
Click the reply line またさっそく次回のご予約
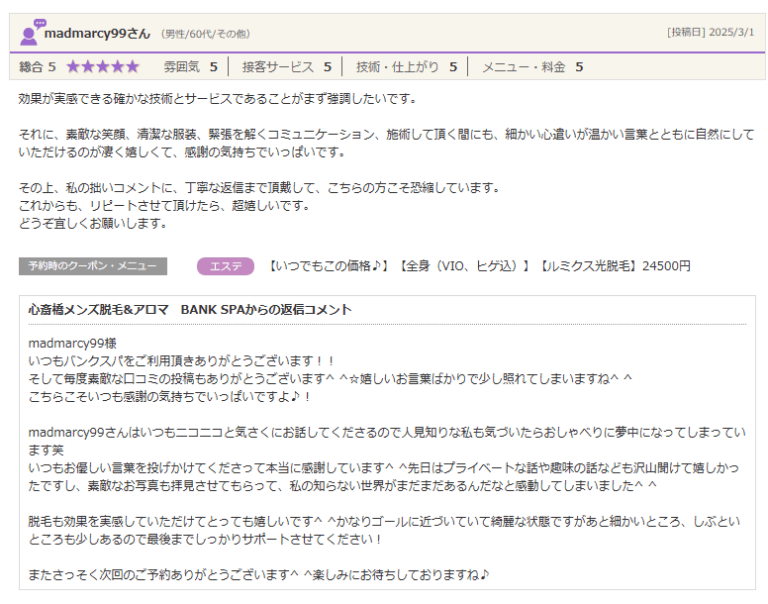[x=259, y=574]
